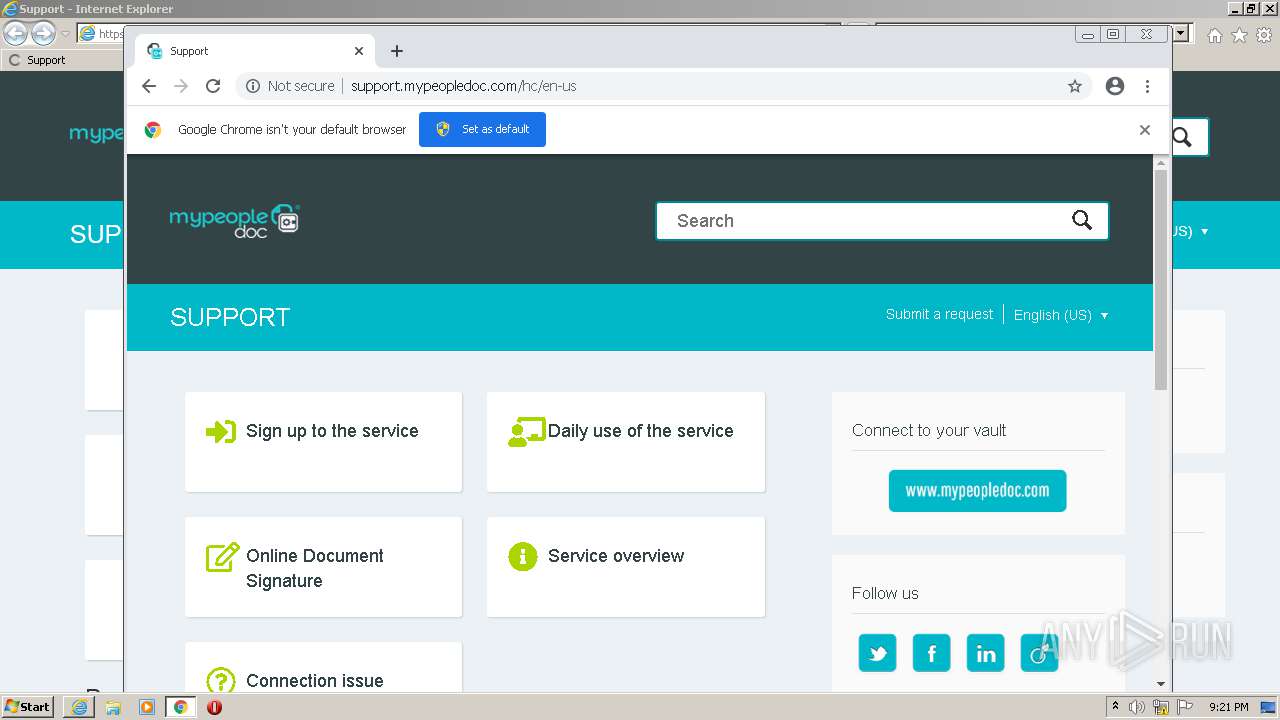Open Internet Explorer home icon
Viewport: 1280px width, 720px height.
pyautogui.click(x=1215, y=35)
